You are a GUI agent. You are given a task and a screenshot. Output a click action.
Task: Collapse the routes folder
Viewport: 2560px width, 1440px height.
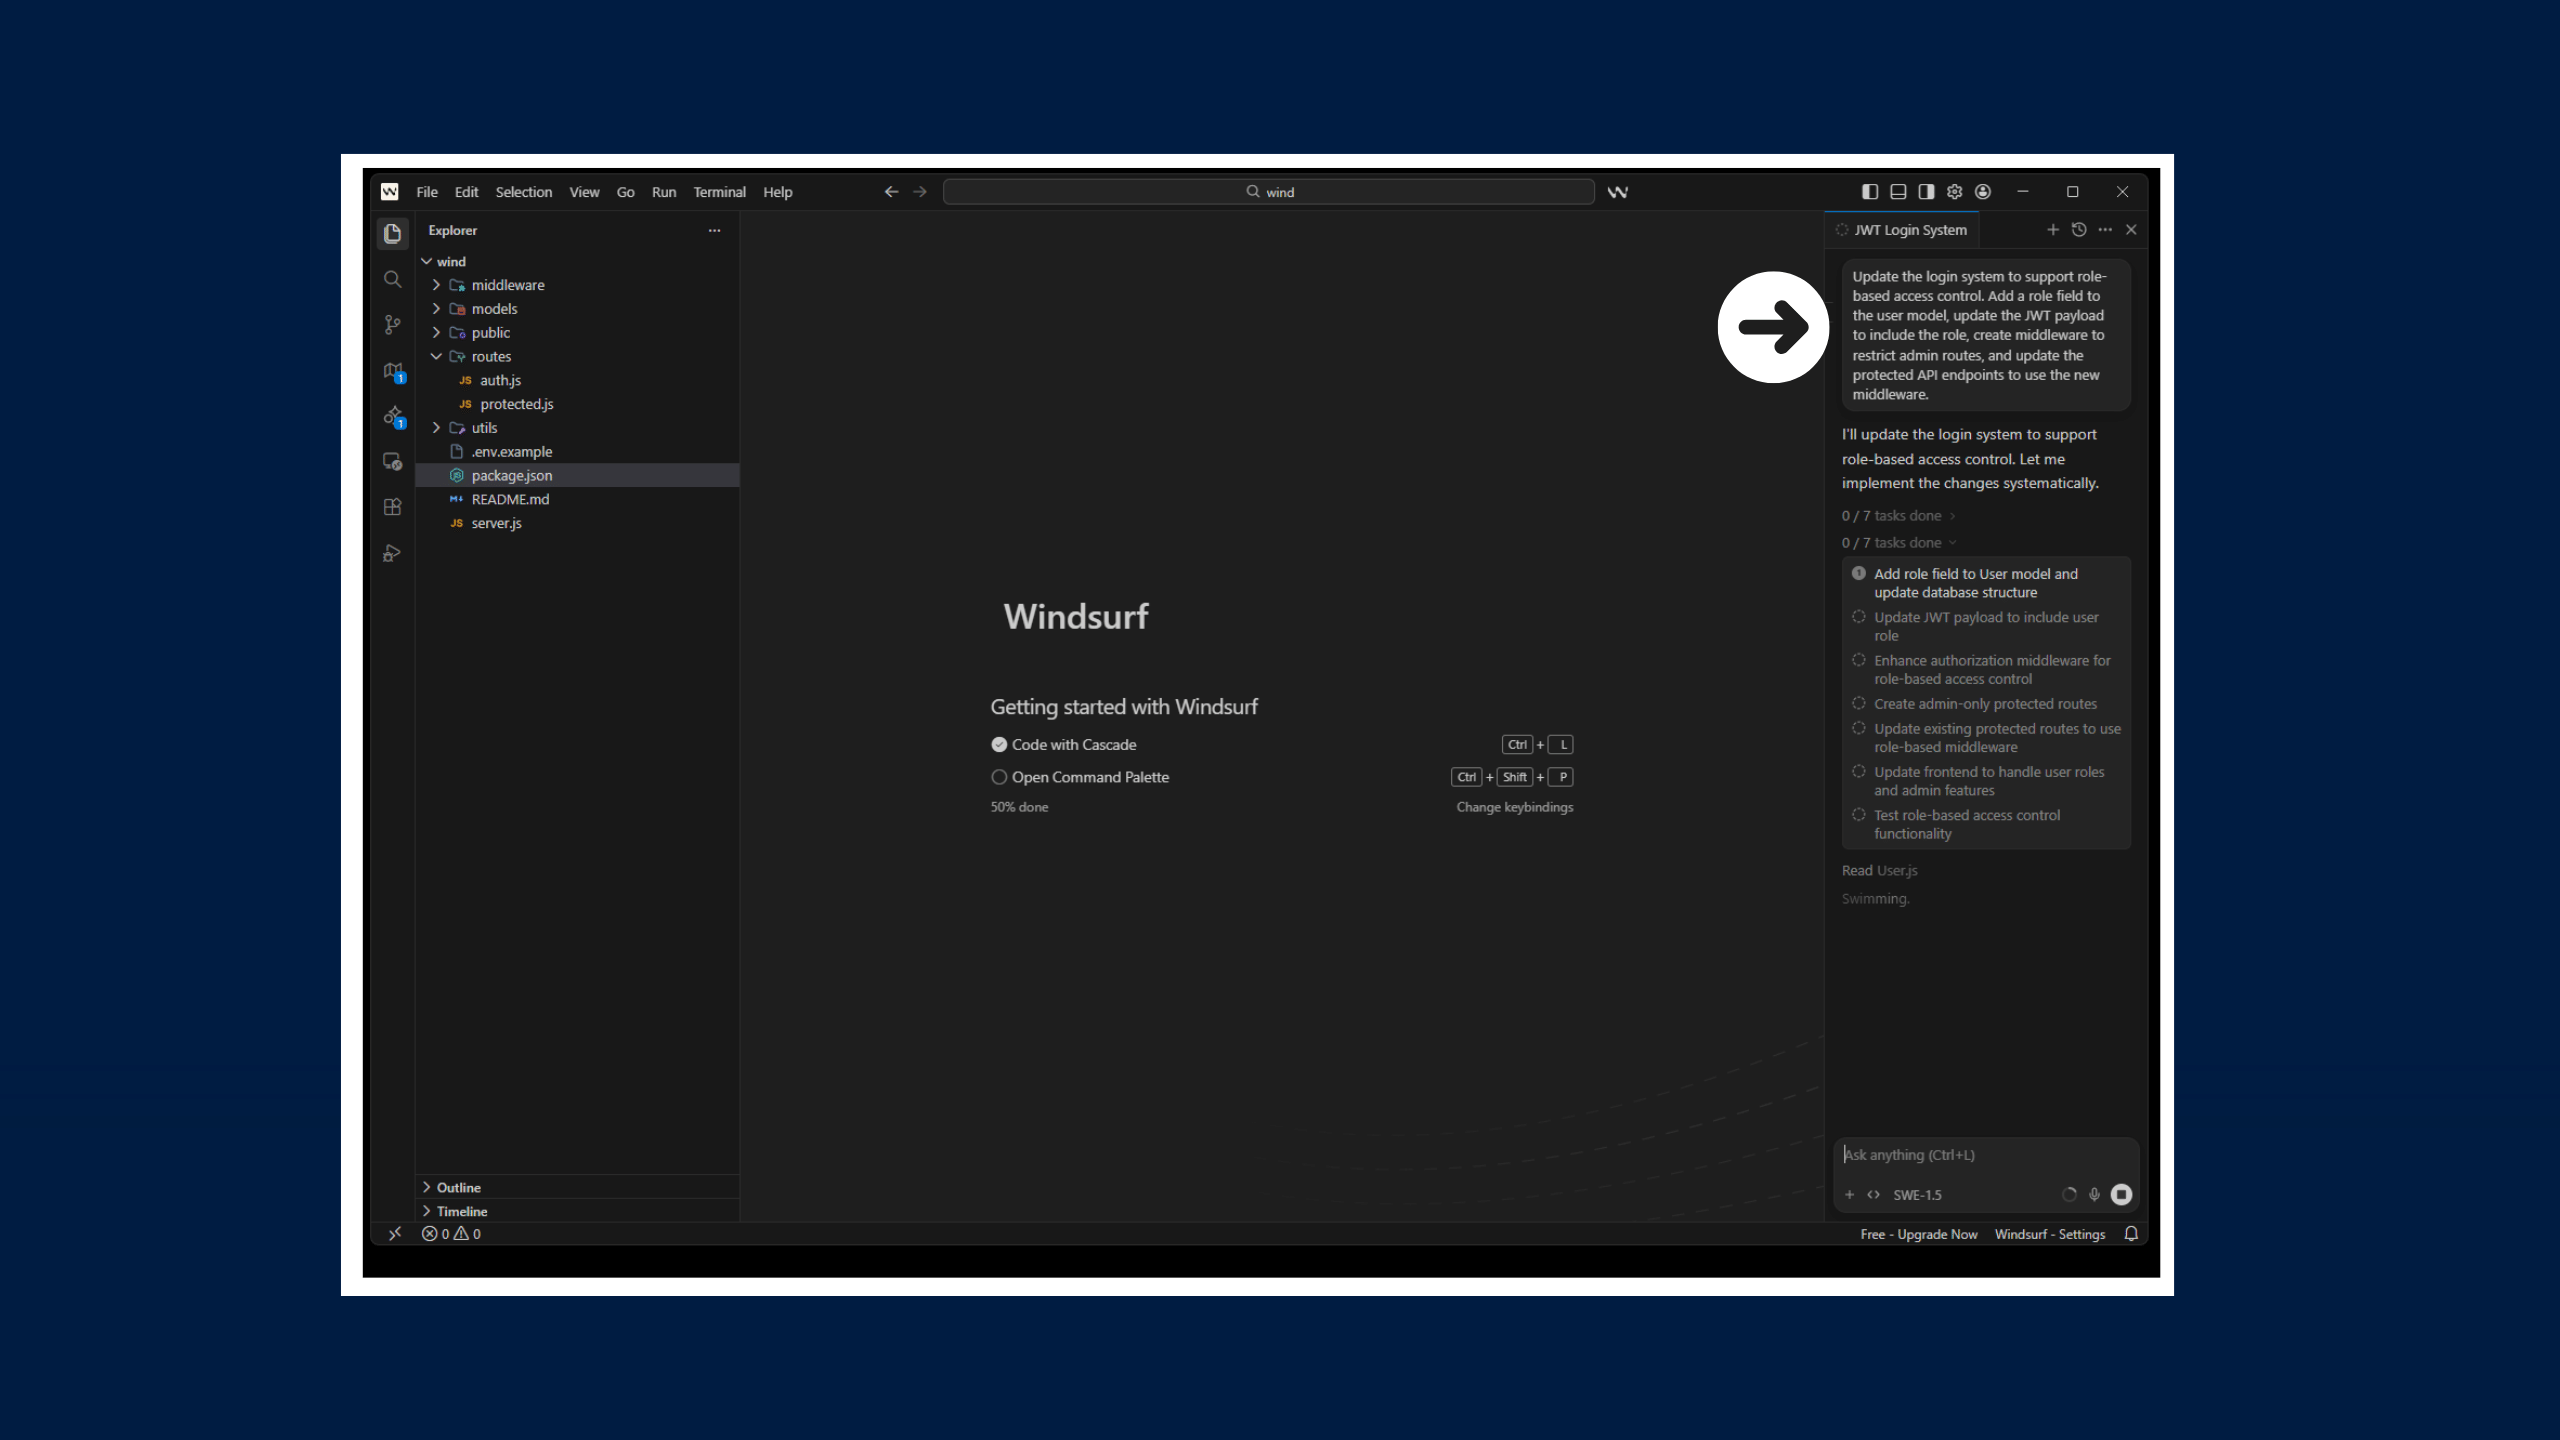436,356
